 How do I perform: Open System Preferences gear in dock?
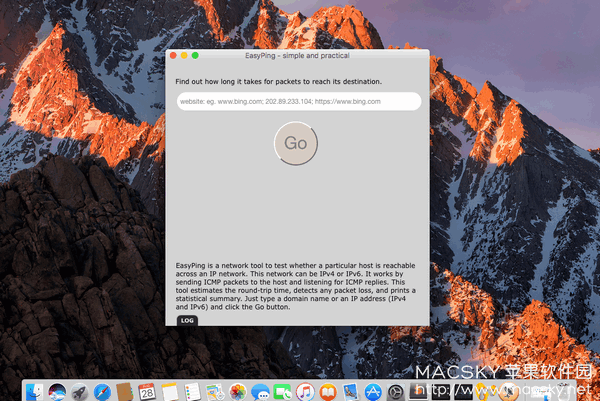coord(395,392)
